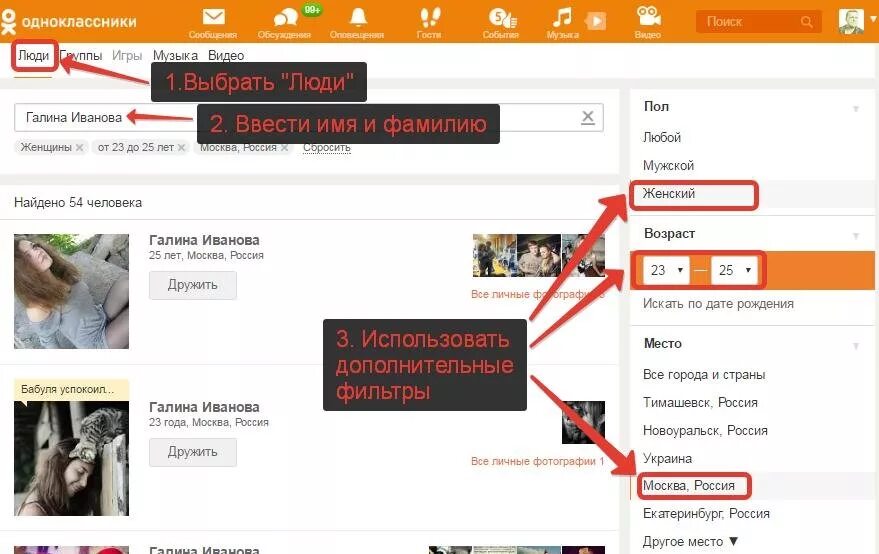Click the Бабуля успокоил... status note
Image resolution: width=879 pixels, height=554 pixels.
(x=71, y=390)
